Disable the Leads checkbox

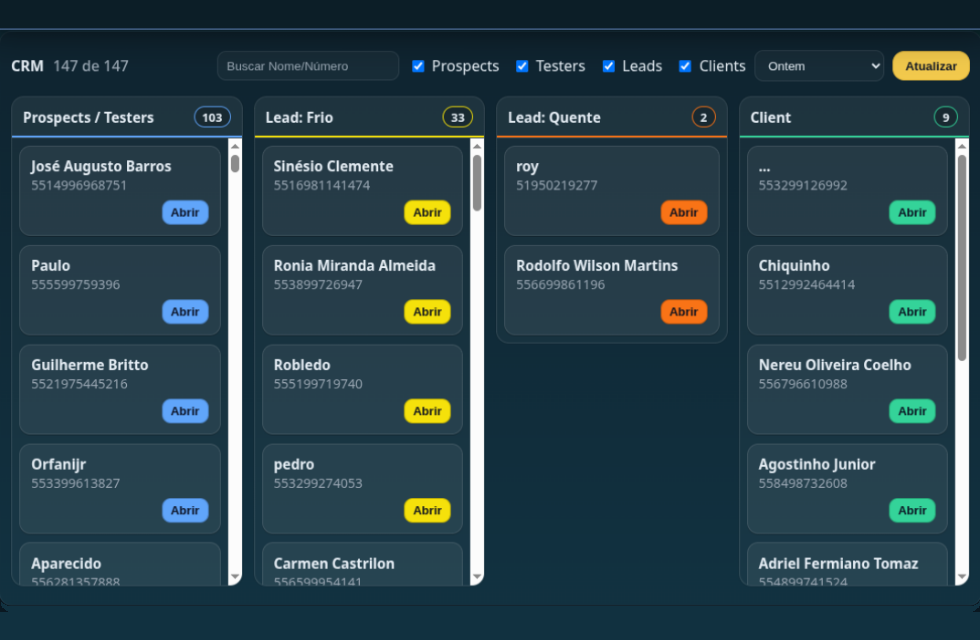pos(608,66)
